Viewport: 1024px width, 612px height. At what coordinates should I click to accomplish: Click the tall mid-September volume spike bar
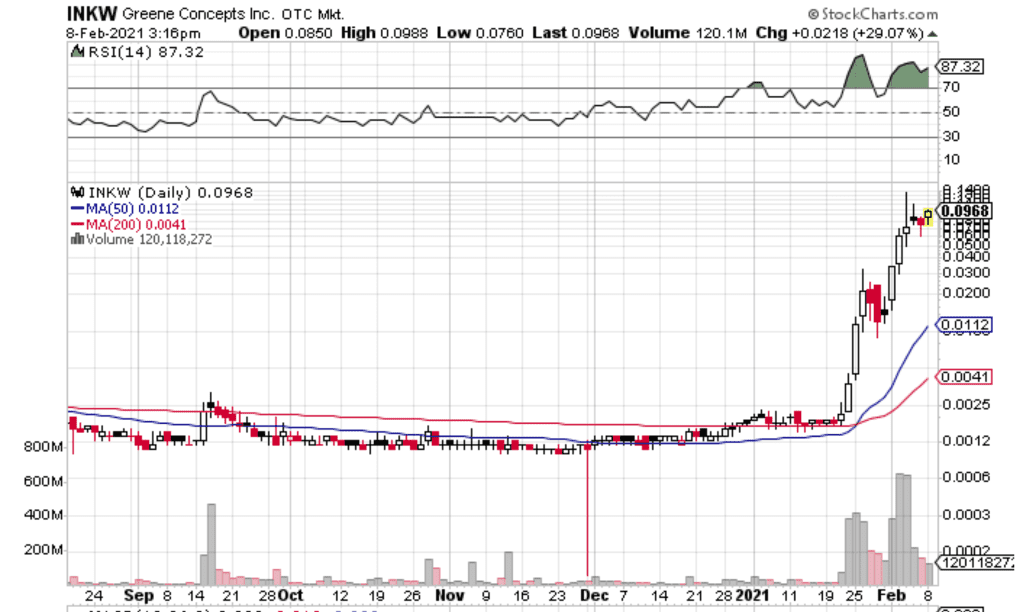(x=211, y=544)
